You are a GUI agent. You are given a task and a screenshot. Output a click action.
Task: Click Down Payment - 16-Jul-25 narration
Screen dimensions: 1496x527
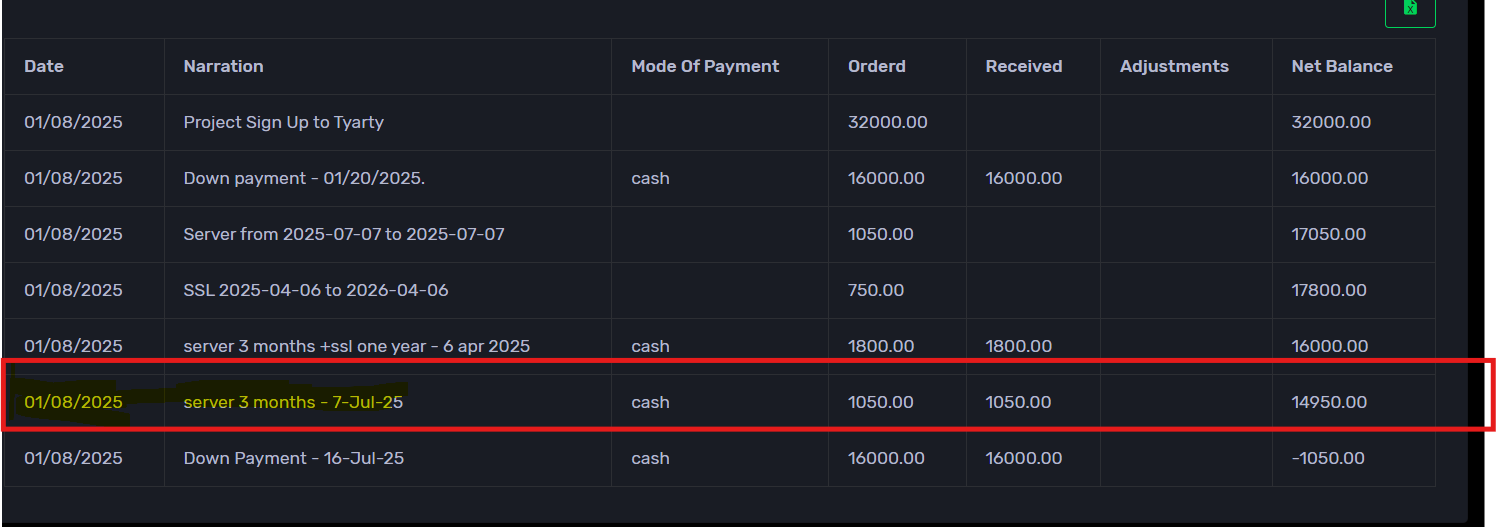(293, 458)
